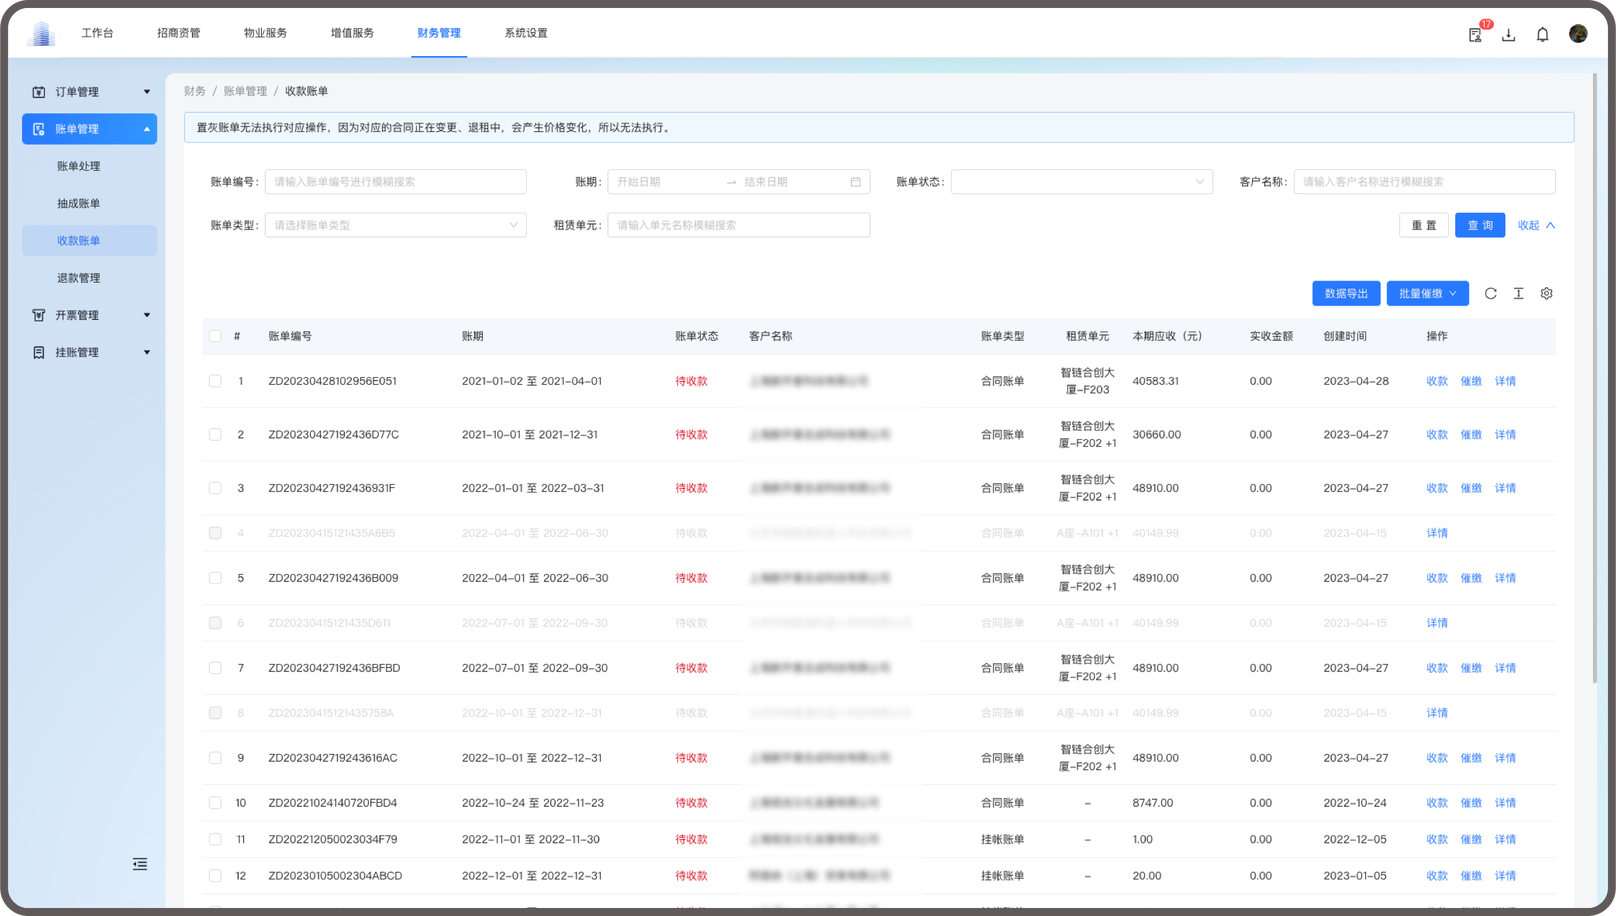The width and height of the screenshot is (1616, 916).
Task: Click the 查询 search button
Action: tap(1479, 225)
